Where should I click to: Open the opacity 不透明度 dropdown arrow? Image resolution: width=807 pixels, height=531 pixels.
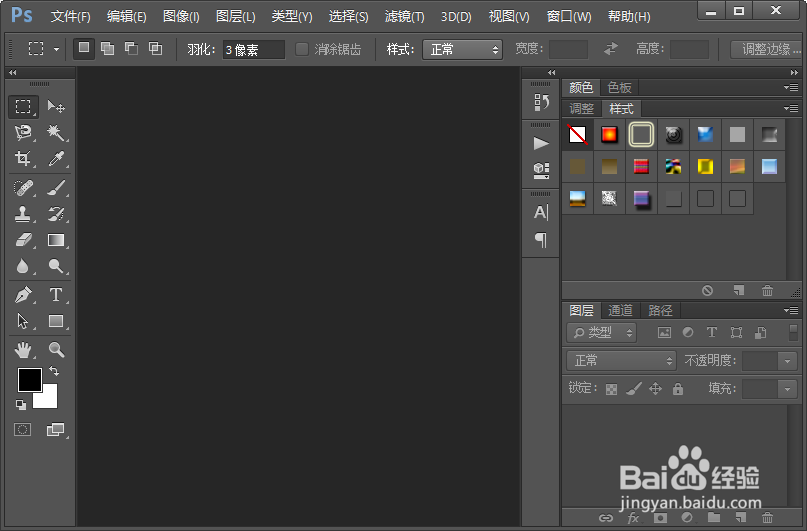tap(787, 361)
